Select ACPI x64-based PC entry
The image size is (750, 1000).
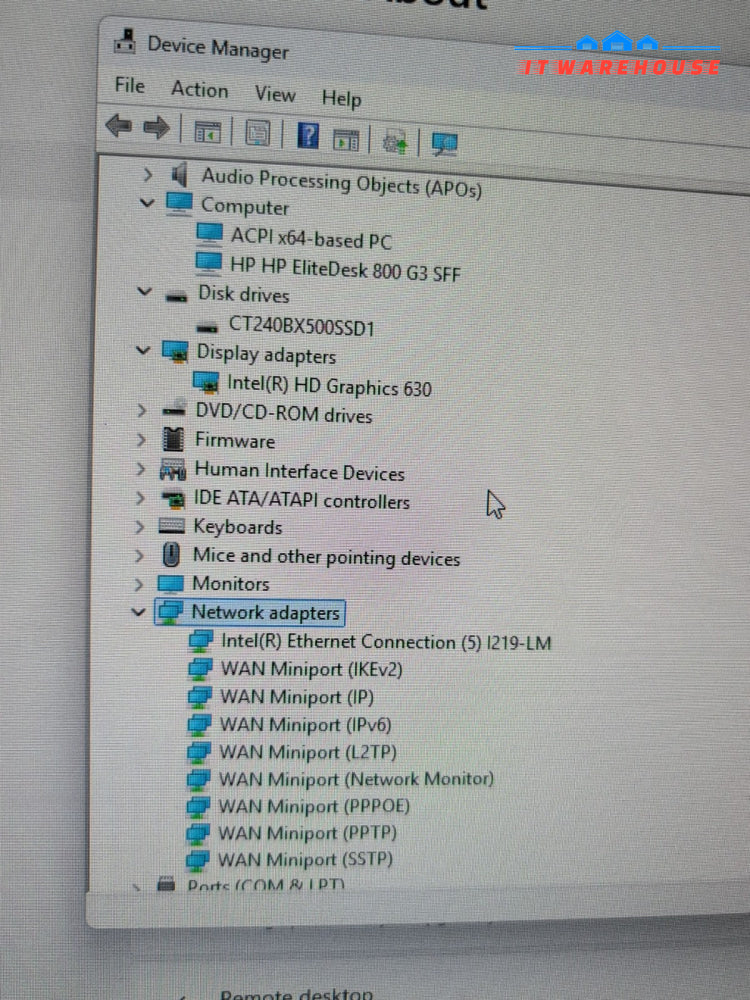tap(311, 238)
